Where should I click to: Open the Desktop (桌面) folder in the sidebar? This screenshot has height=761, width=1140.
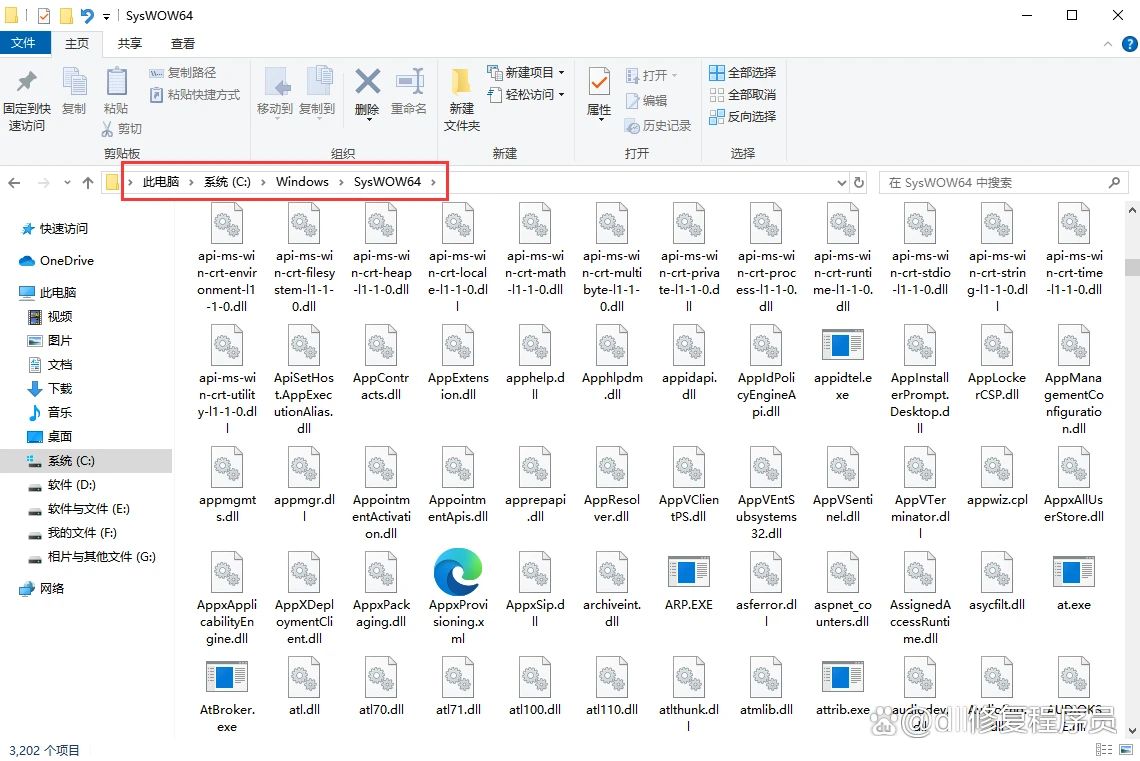pos(50,436)
